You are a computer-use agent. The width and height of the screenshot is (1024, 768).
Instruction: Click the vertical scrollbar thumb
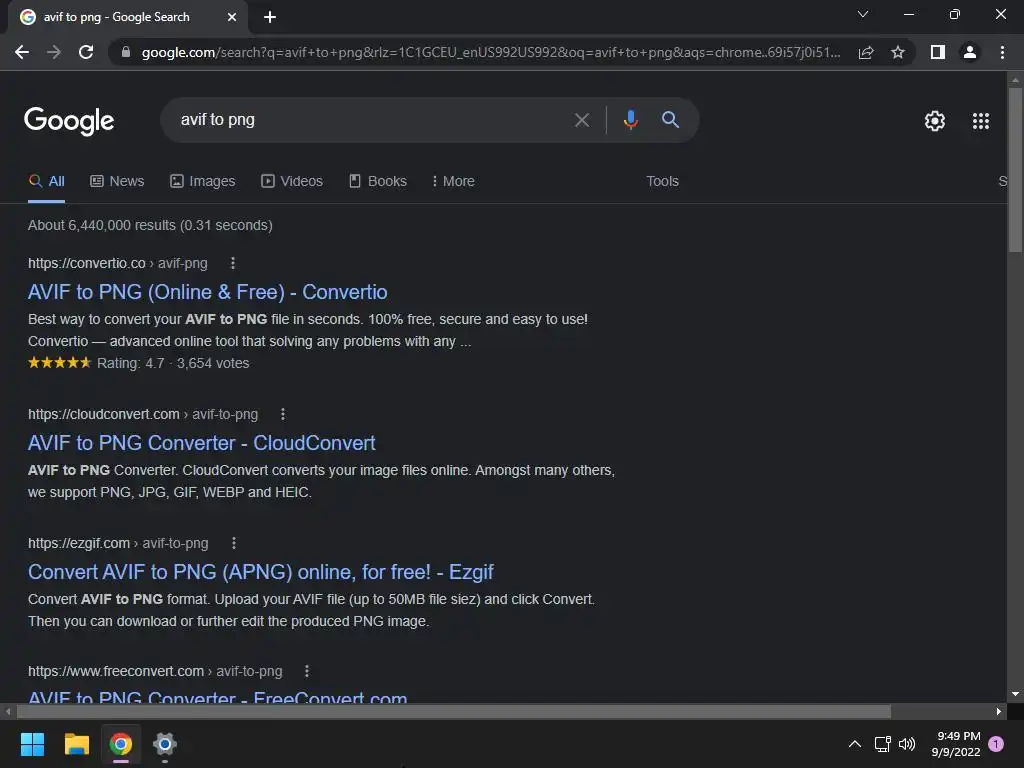point(1015,170)
